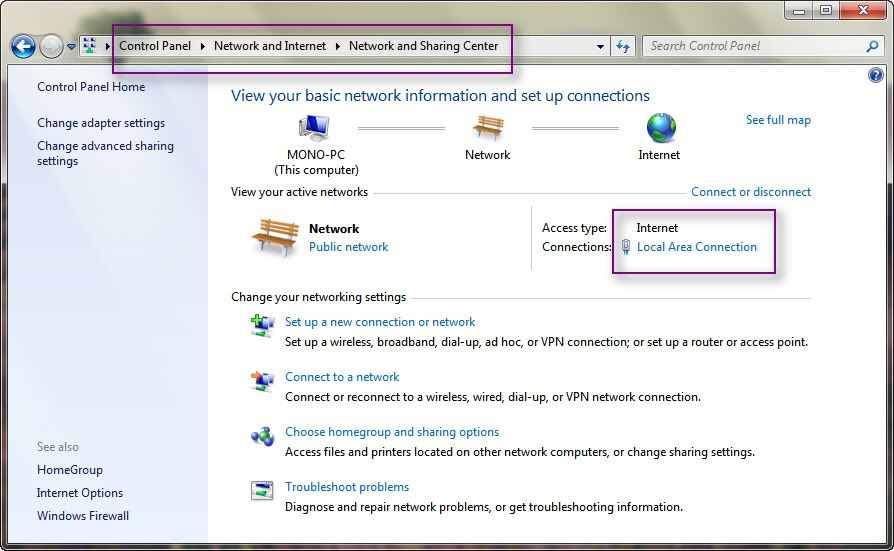Open the Public network link
Viewport: 894px width, 551px height.
pos(348,246)
